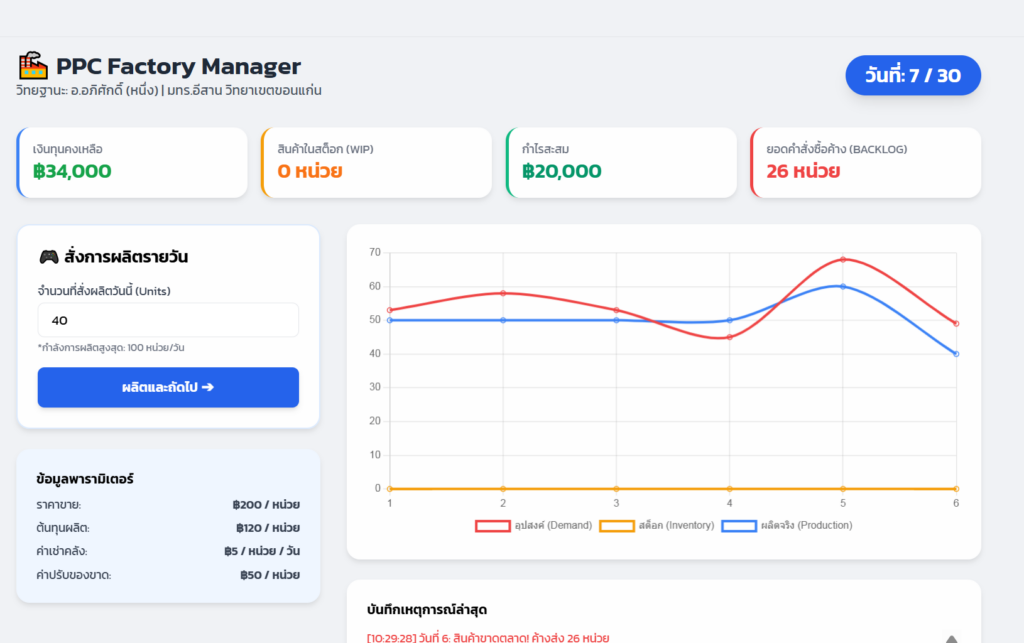Select the BACKLOG 26 หน่วย card
Screen dimensions: 1024x643
pyautogui.click(x=866, y=162)
